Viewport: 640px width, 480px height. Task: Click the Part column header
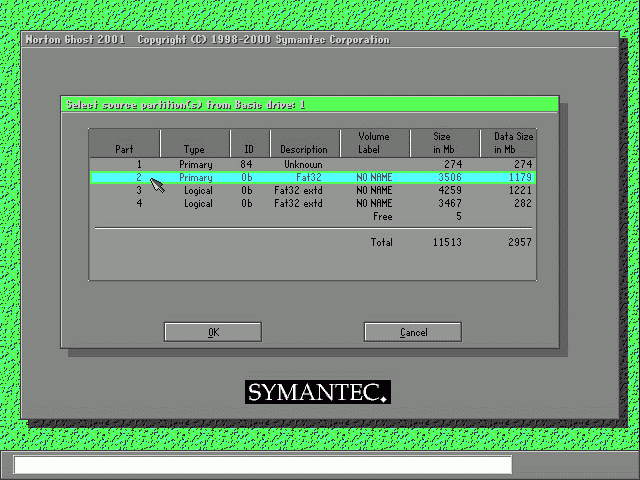(124, 143)
